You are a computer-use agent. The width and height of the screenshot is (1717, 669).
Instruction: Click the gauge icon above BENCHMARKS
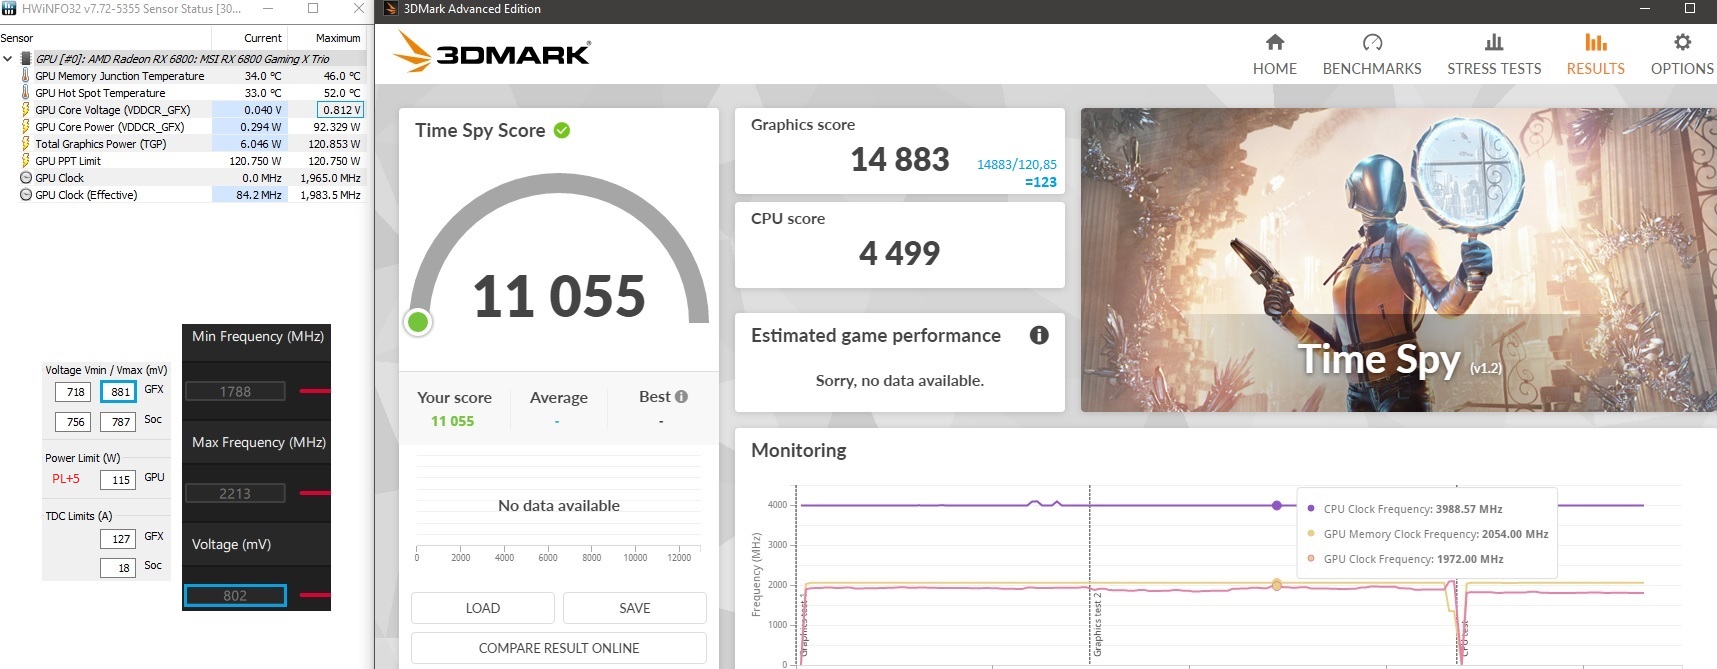point(1372,42)
